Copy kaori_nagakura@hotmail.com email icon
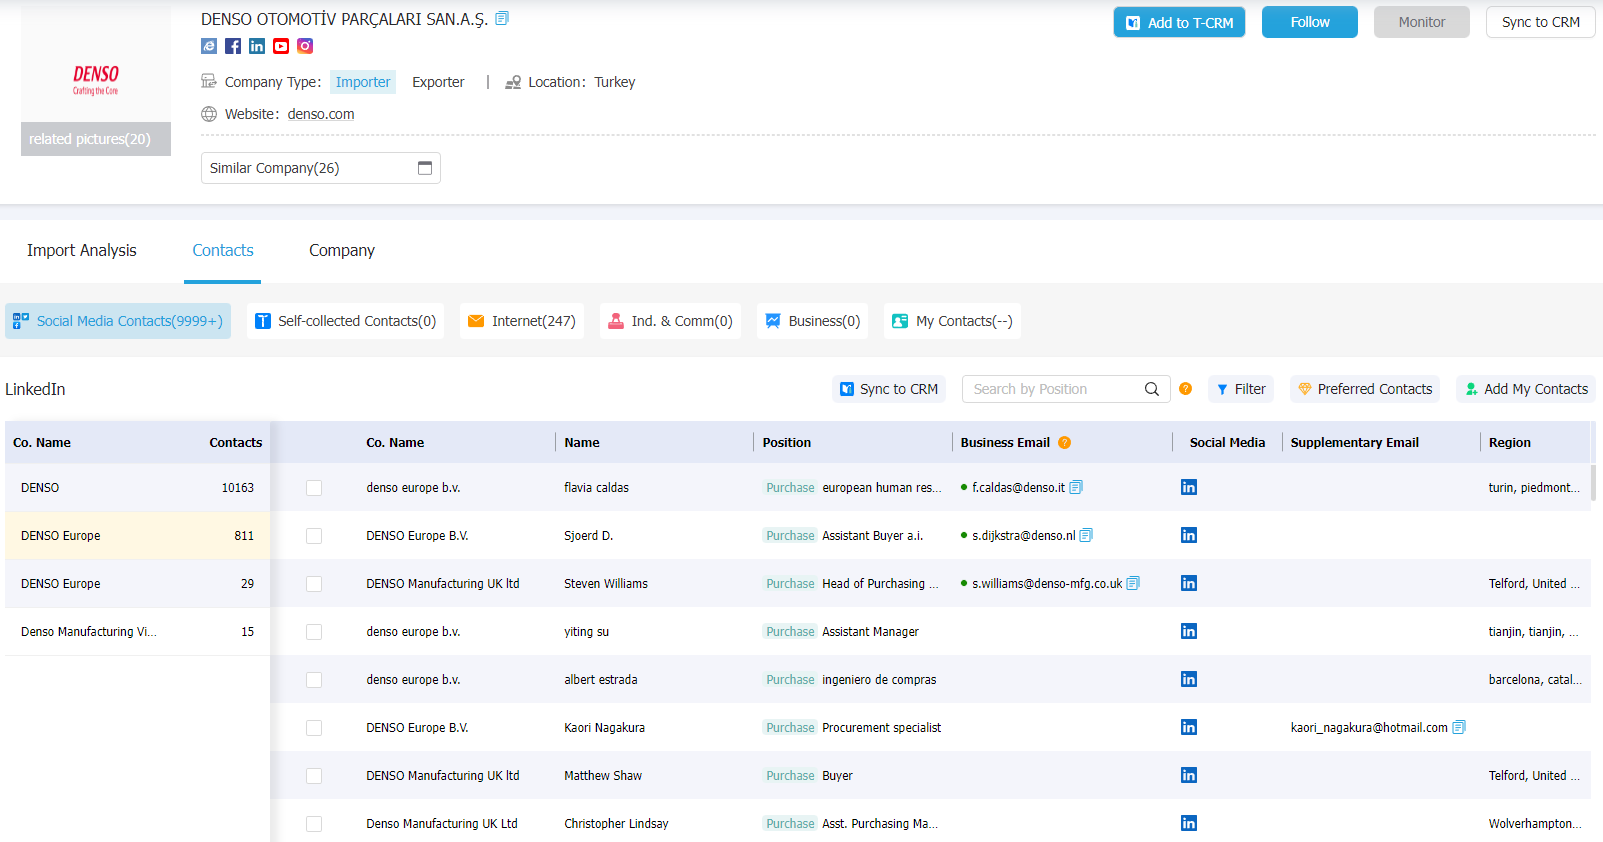1603x842 pixels. 1459,727
